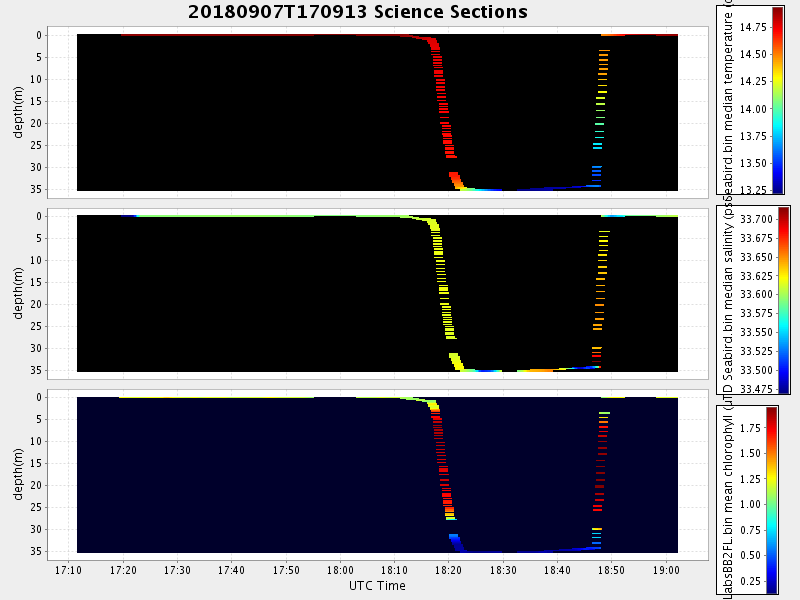The height and width of the screenshot is (600, 800).
Task: Select the 17:10 time tick label
Action: (x=69, y=570)
